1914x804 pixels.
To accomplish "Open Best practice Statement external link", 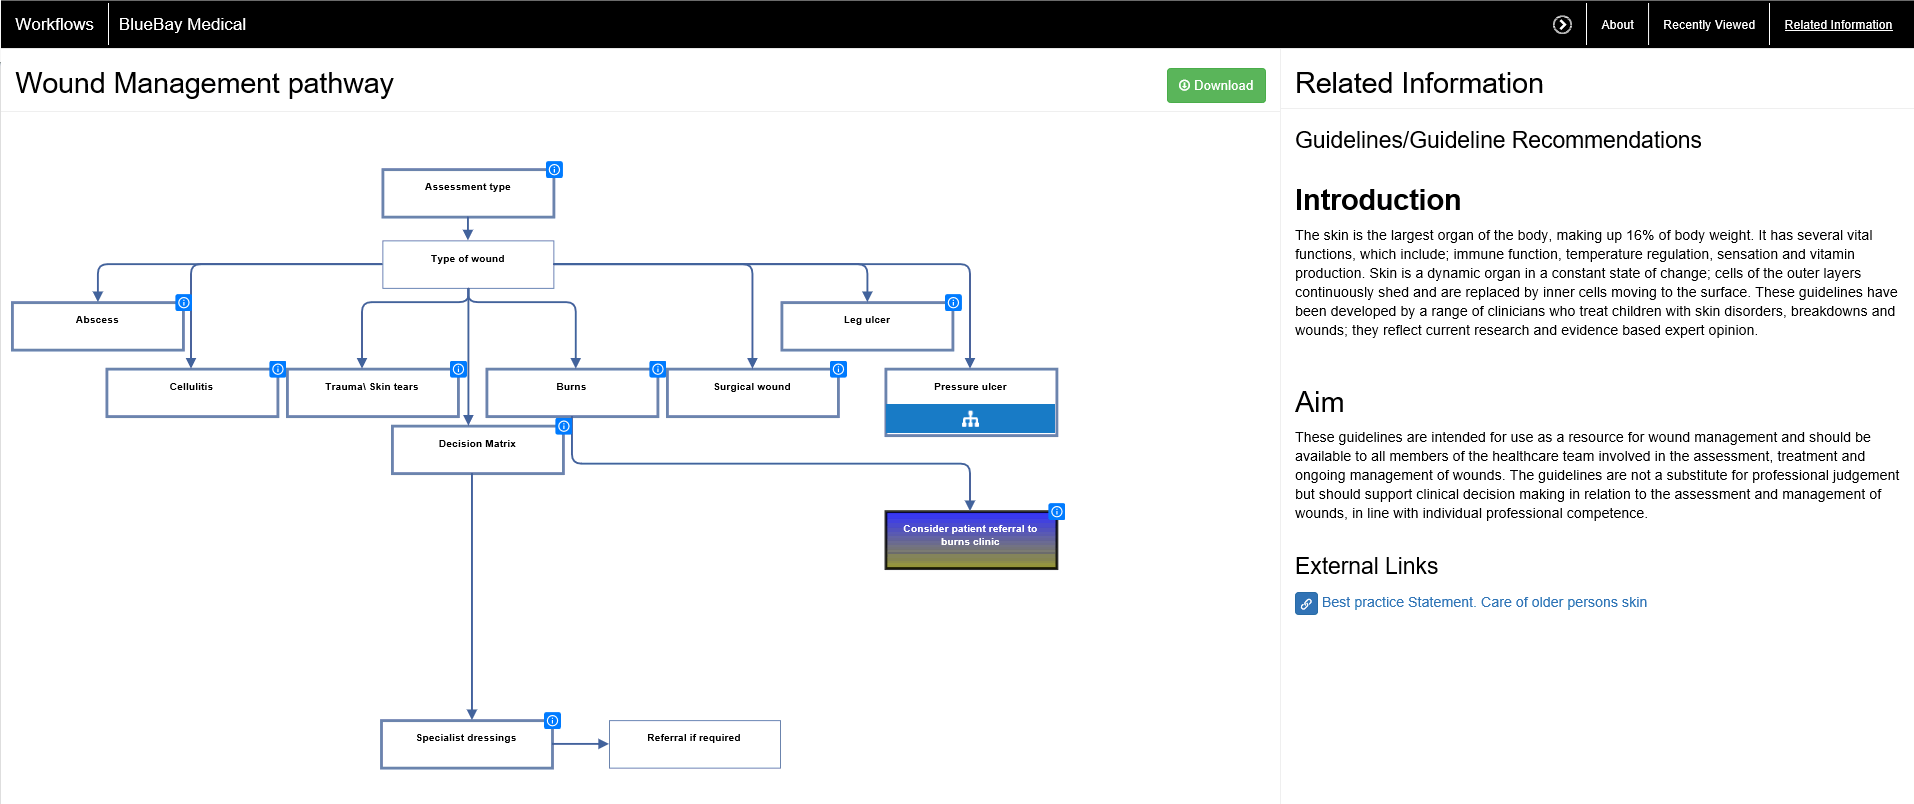I will 1483,602.
